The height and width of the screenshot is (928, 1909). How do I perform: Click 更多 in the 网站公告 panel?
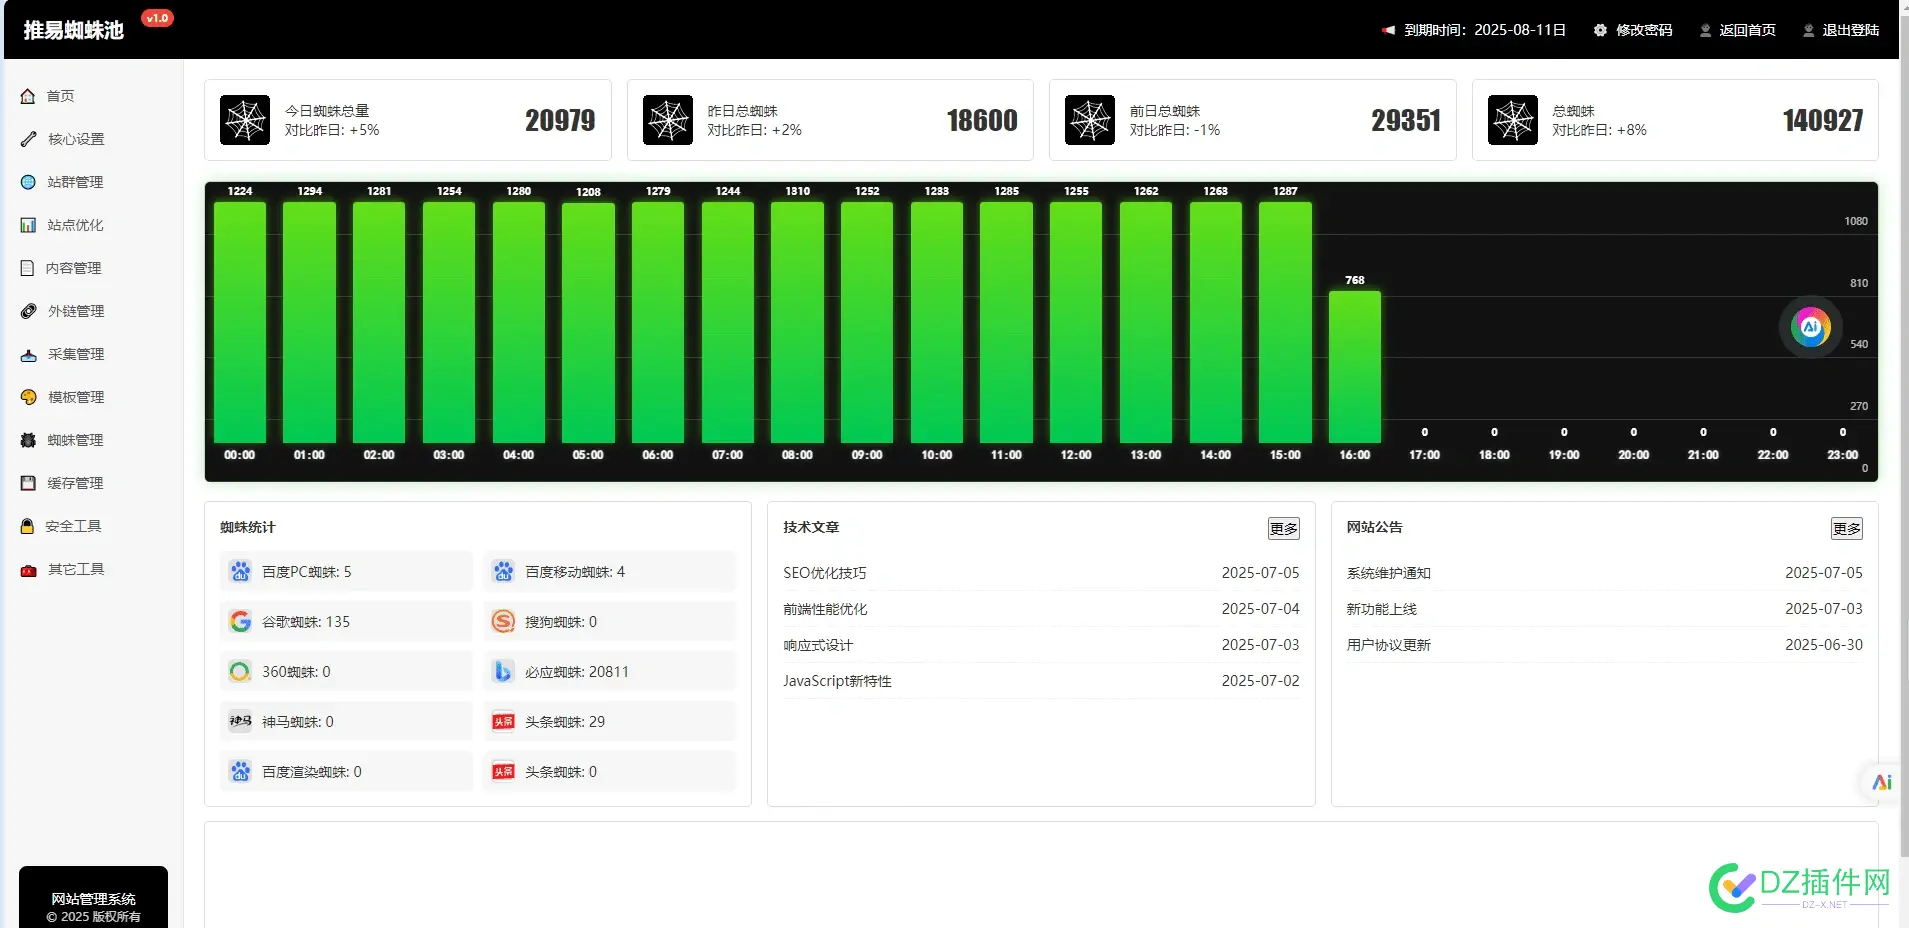click(x=1846, y=529)
